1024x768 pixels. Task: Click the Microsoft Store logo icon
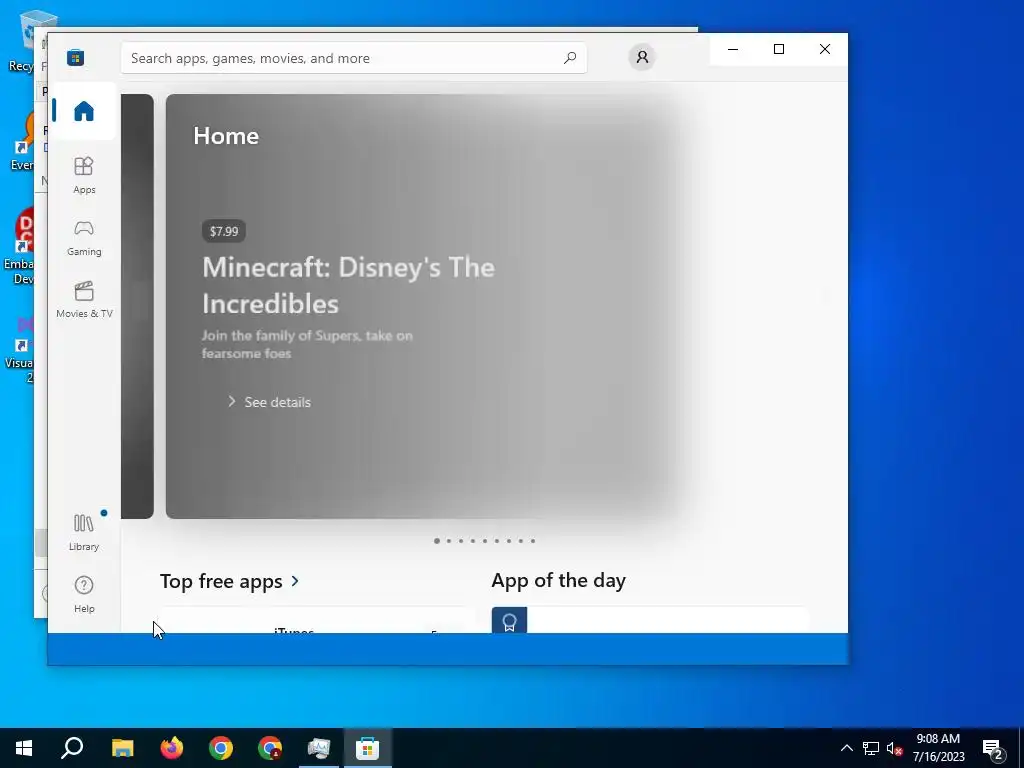75,58
